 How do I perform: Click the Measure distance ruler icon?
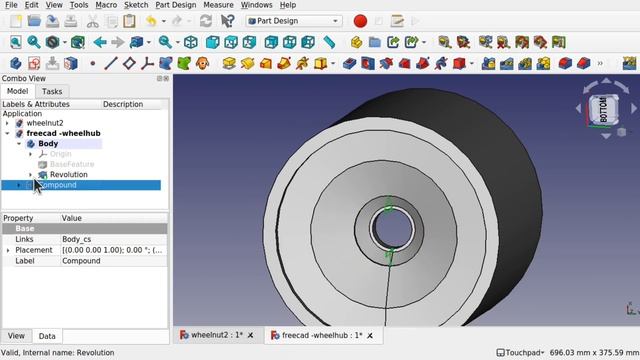coord(329,42)
